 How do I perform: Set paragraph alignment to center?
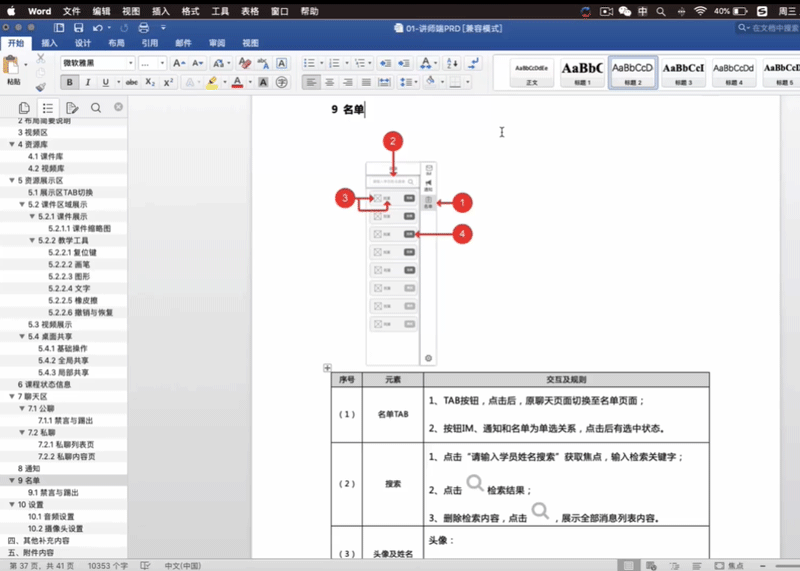pos(330,82)
